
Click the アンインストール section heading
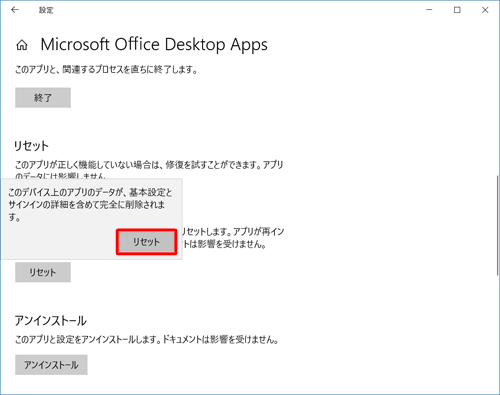pos(50,321)
